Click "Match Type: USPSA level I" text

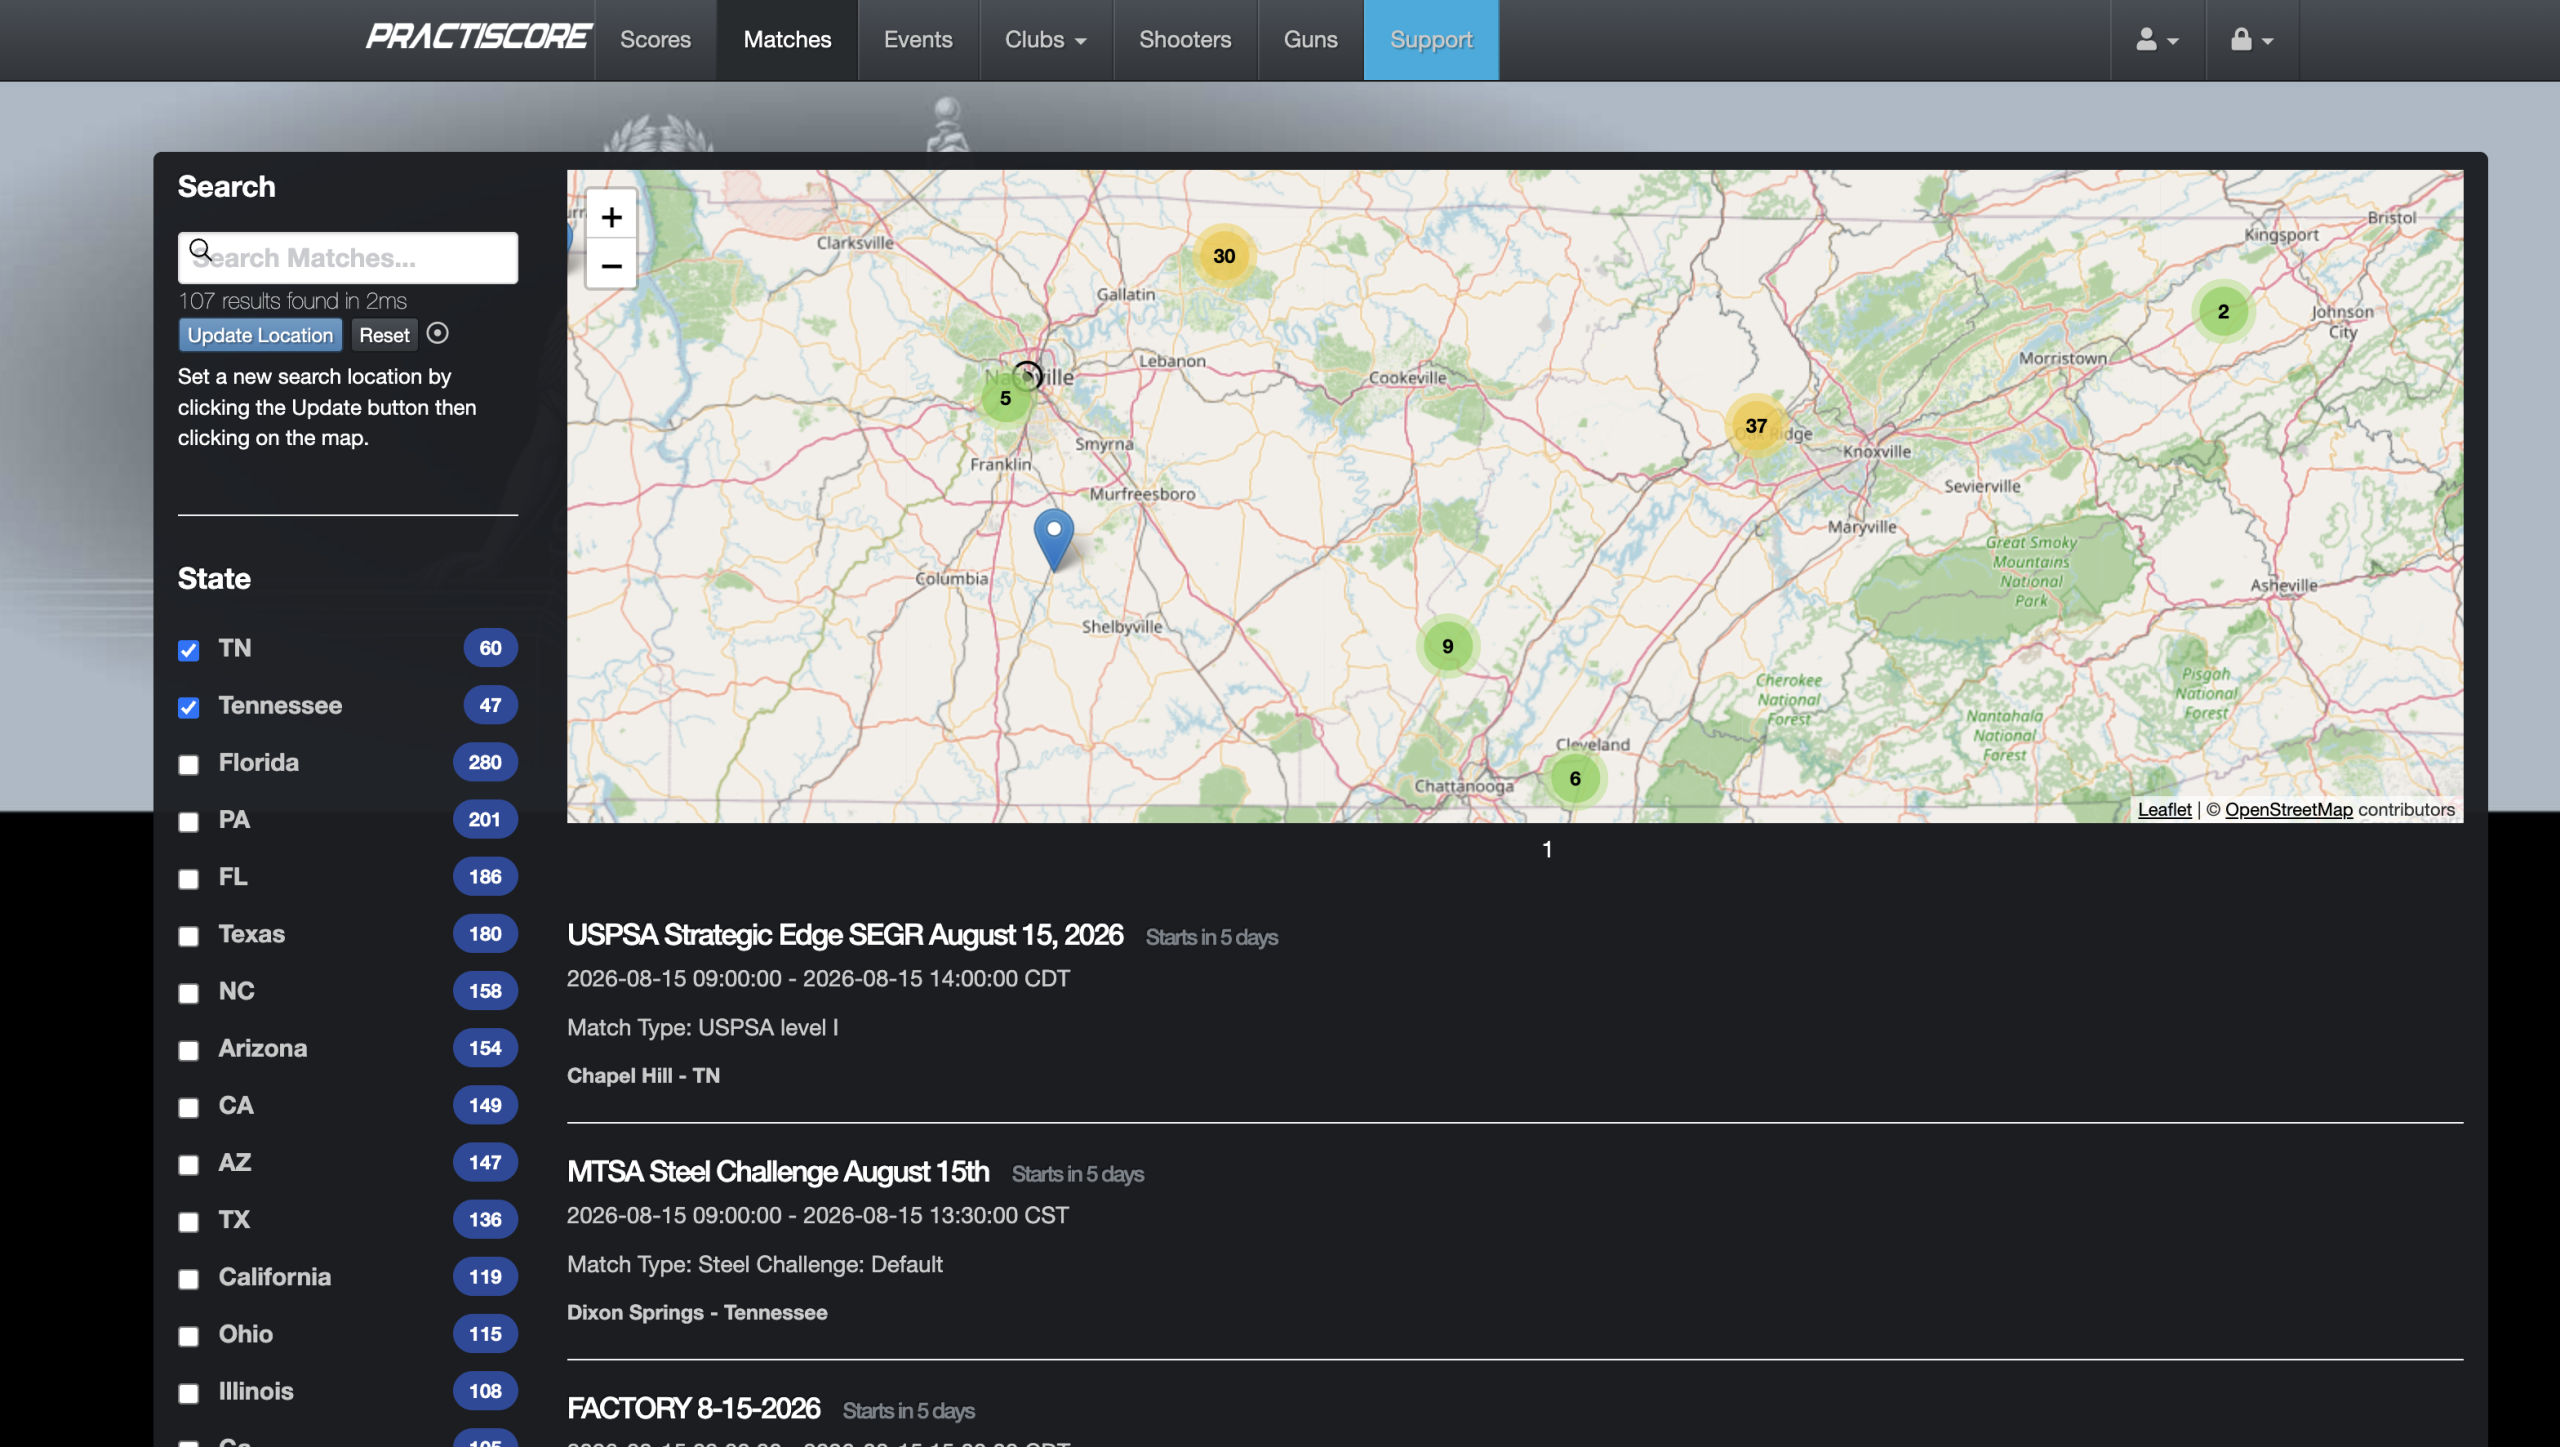click(x=703, y=1027)
